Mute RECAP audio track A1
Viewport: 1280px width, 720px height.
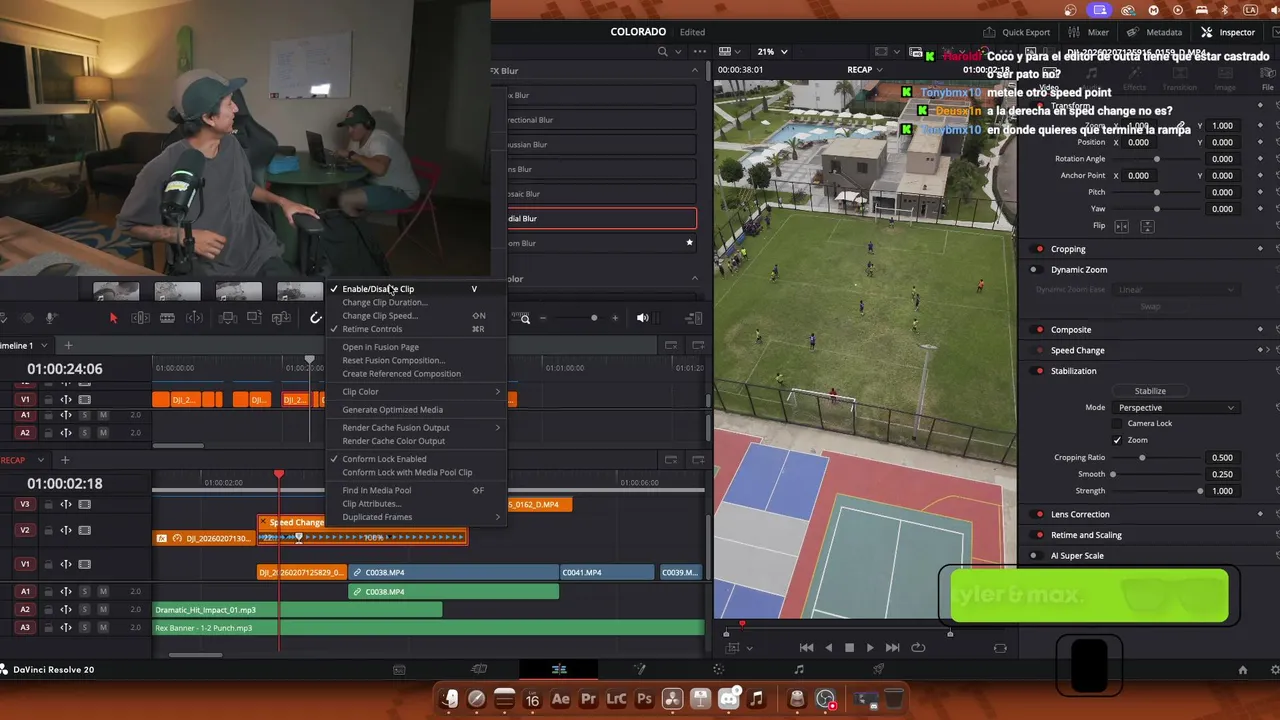[103, 591]
